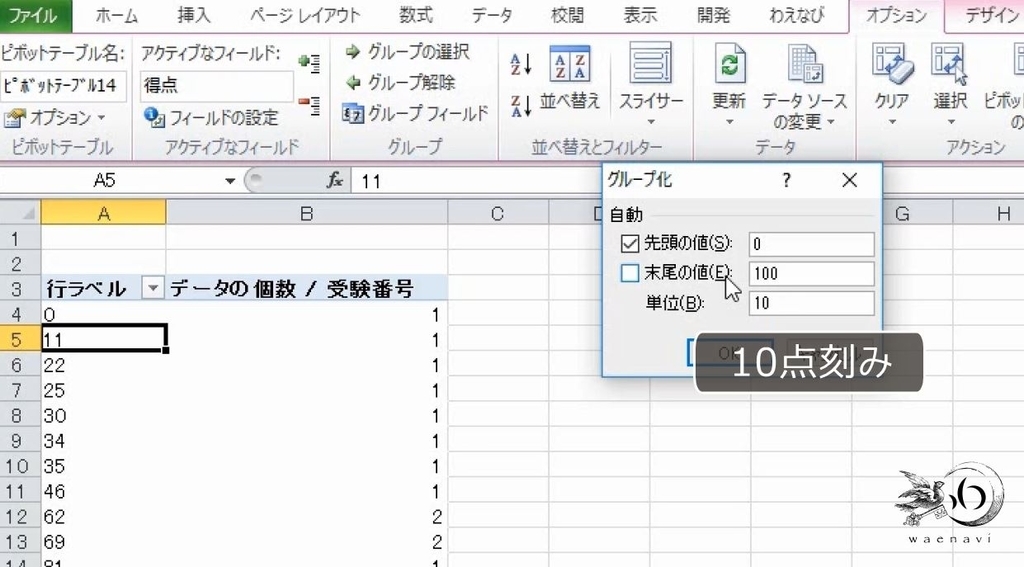Switch to the わえなび tab

coord(797,16)
